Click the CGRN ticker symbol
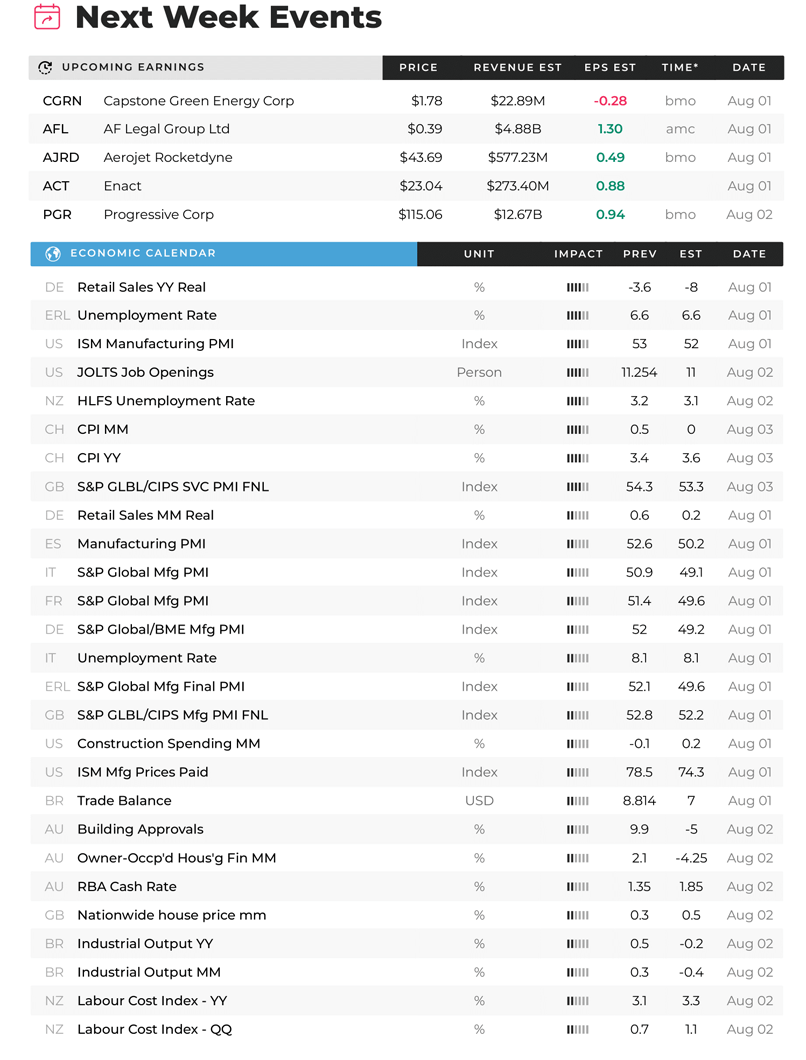The image size is (806, 1060). [x=62, y=101]
